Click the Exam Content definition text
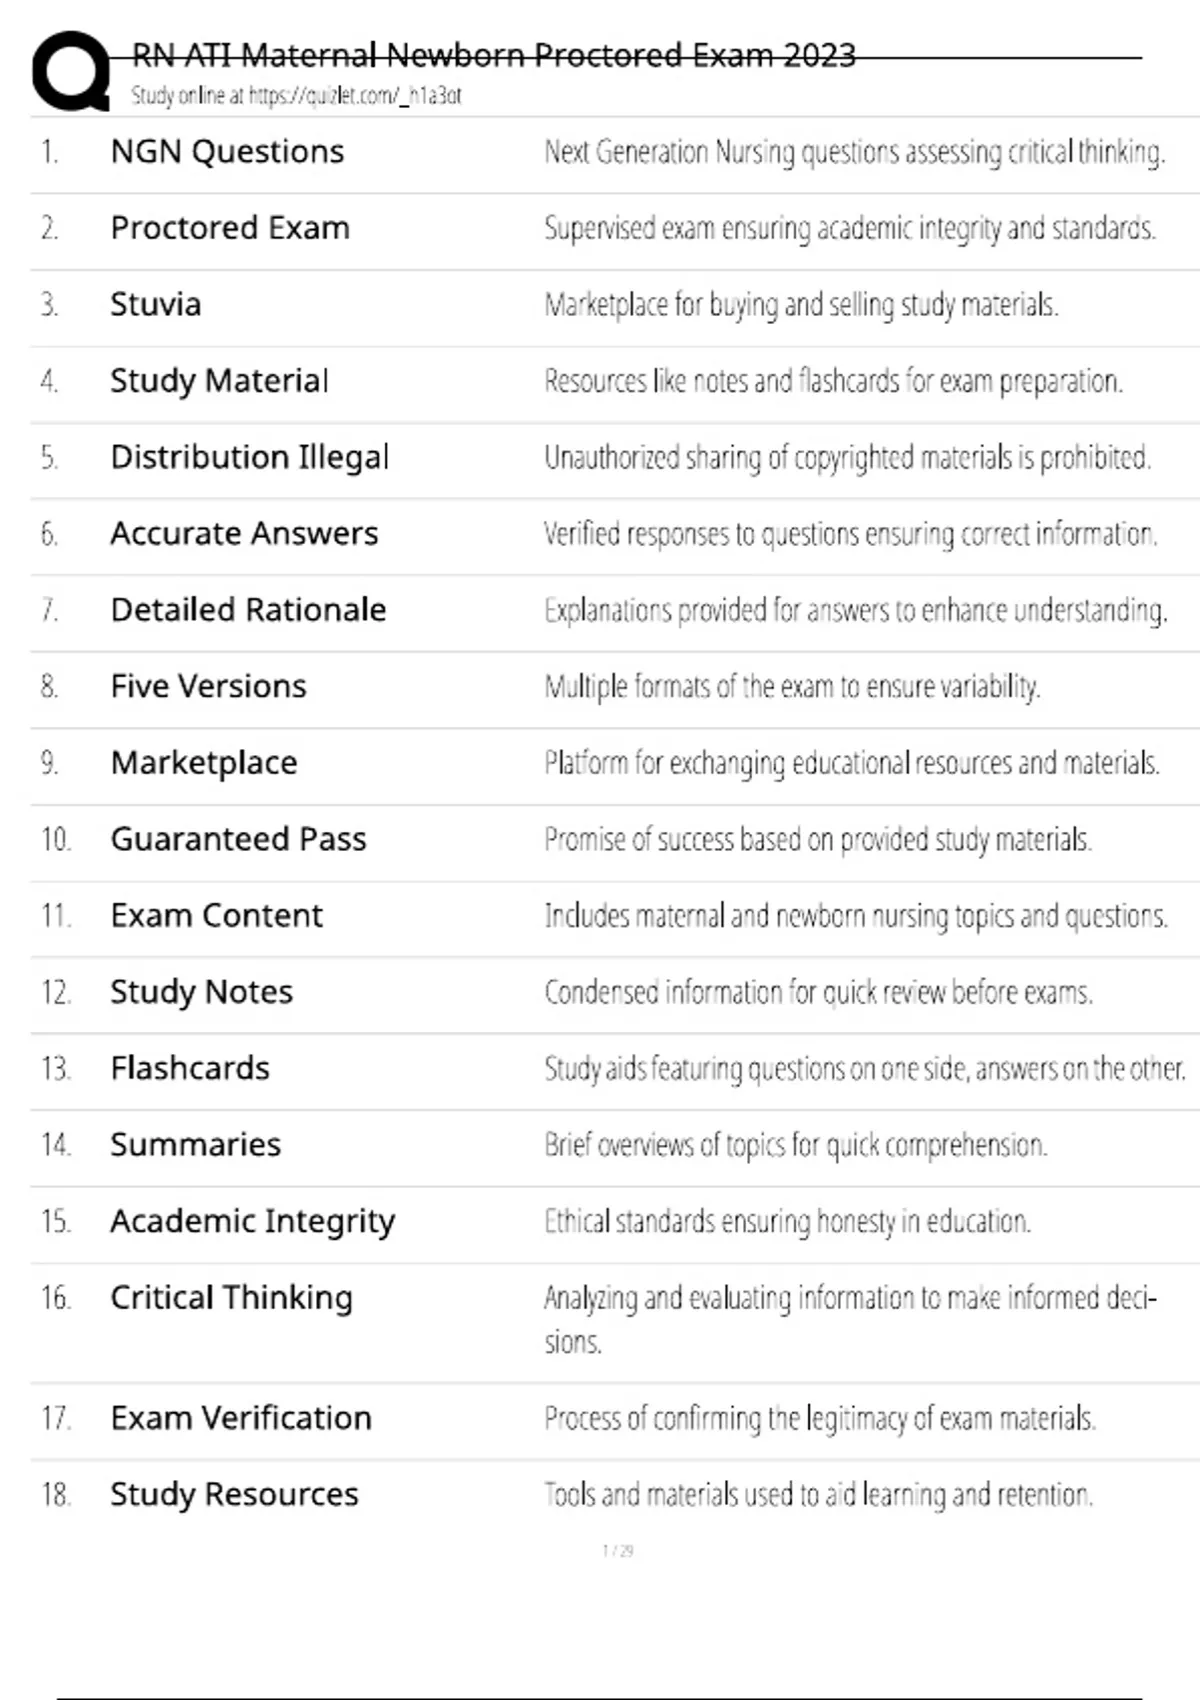 pos(856,916)
